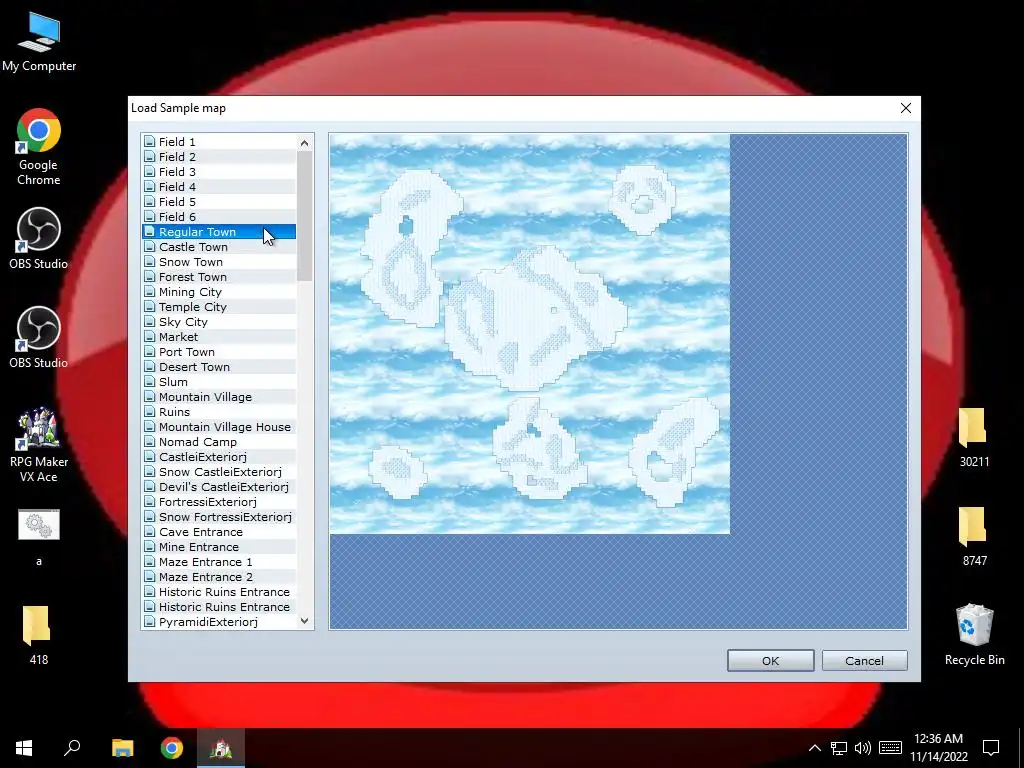Select 'Field 6' sample map

219,217
